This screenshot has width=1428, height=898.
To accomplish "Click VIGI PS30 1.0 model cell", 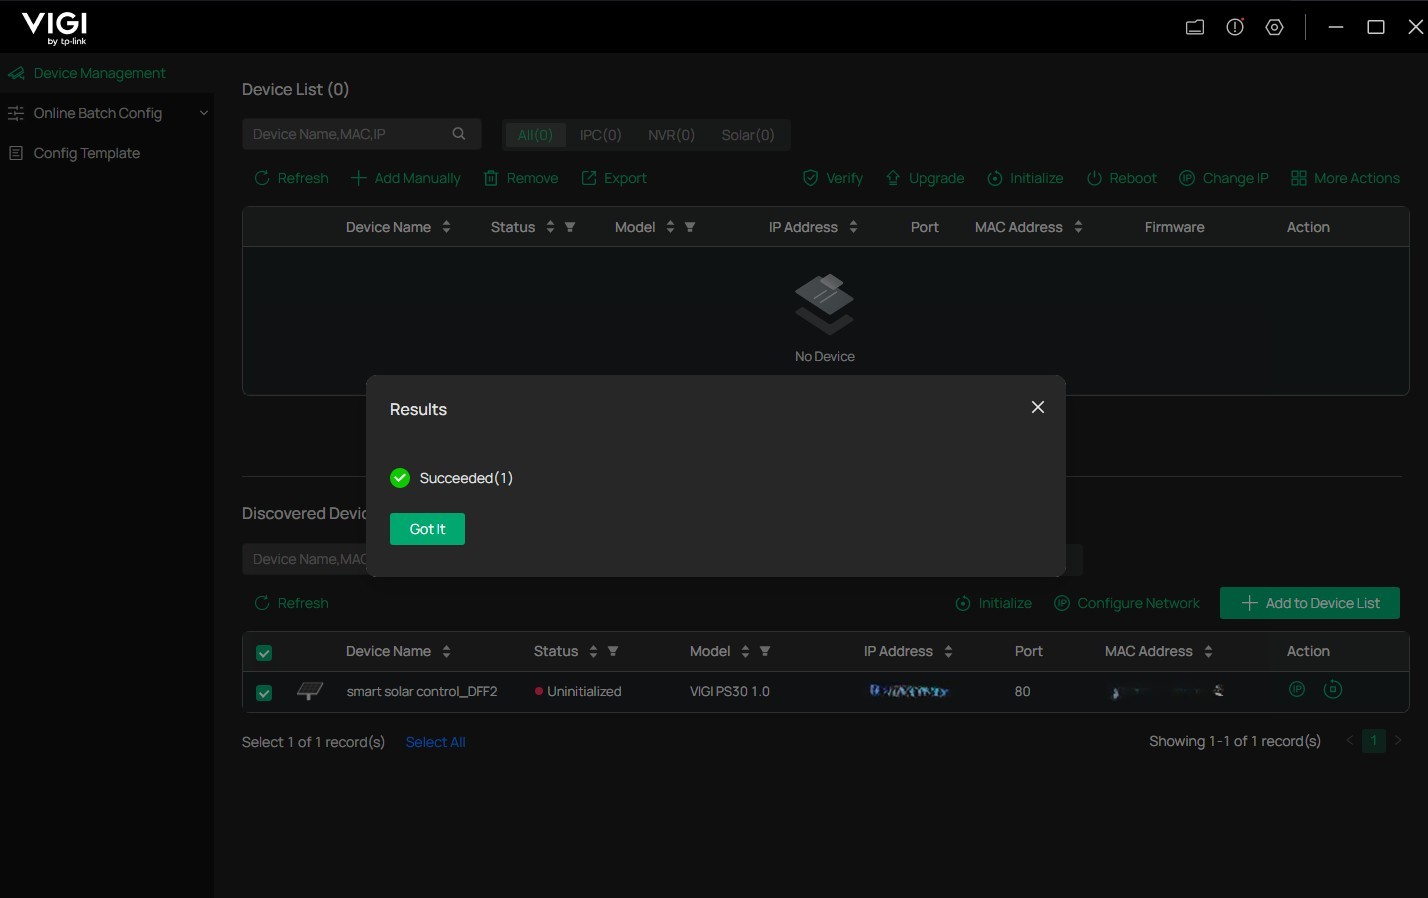I will [x=730, y=691].
